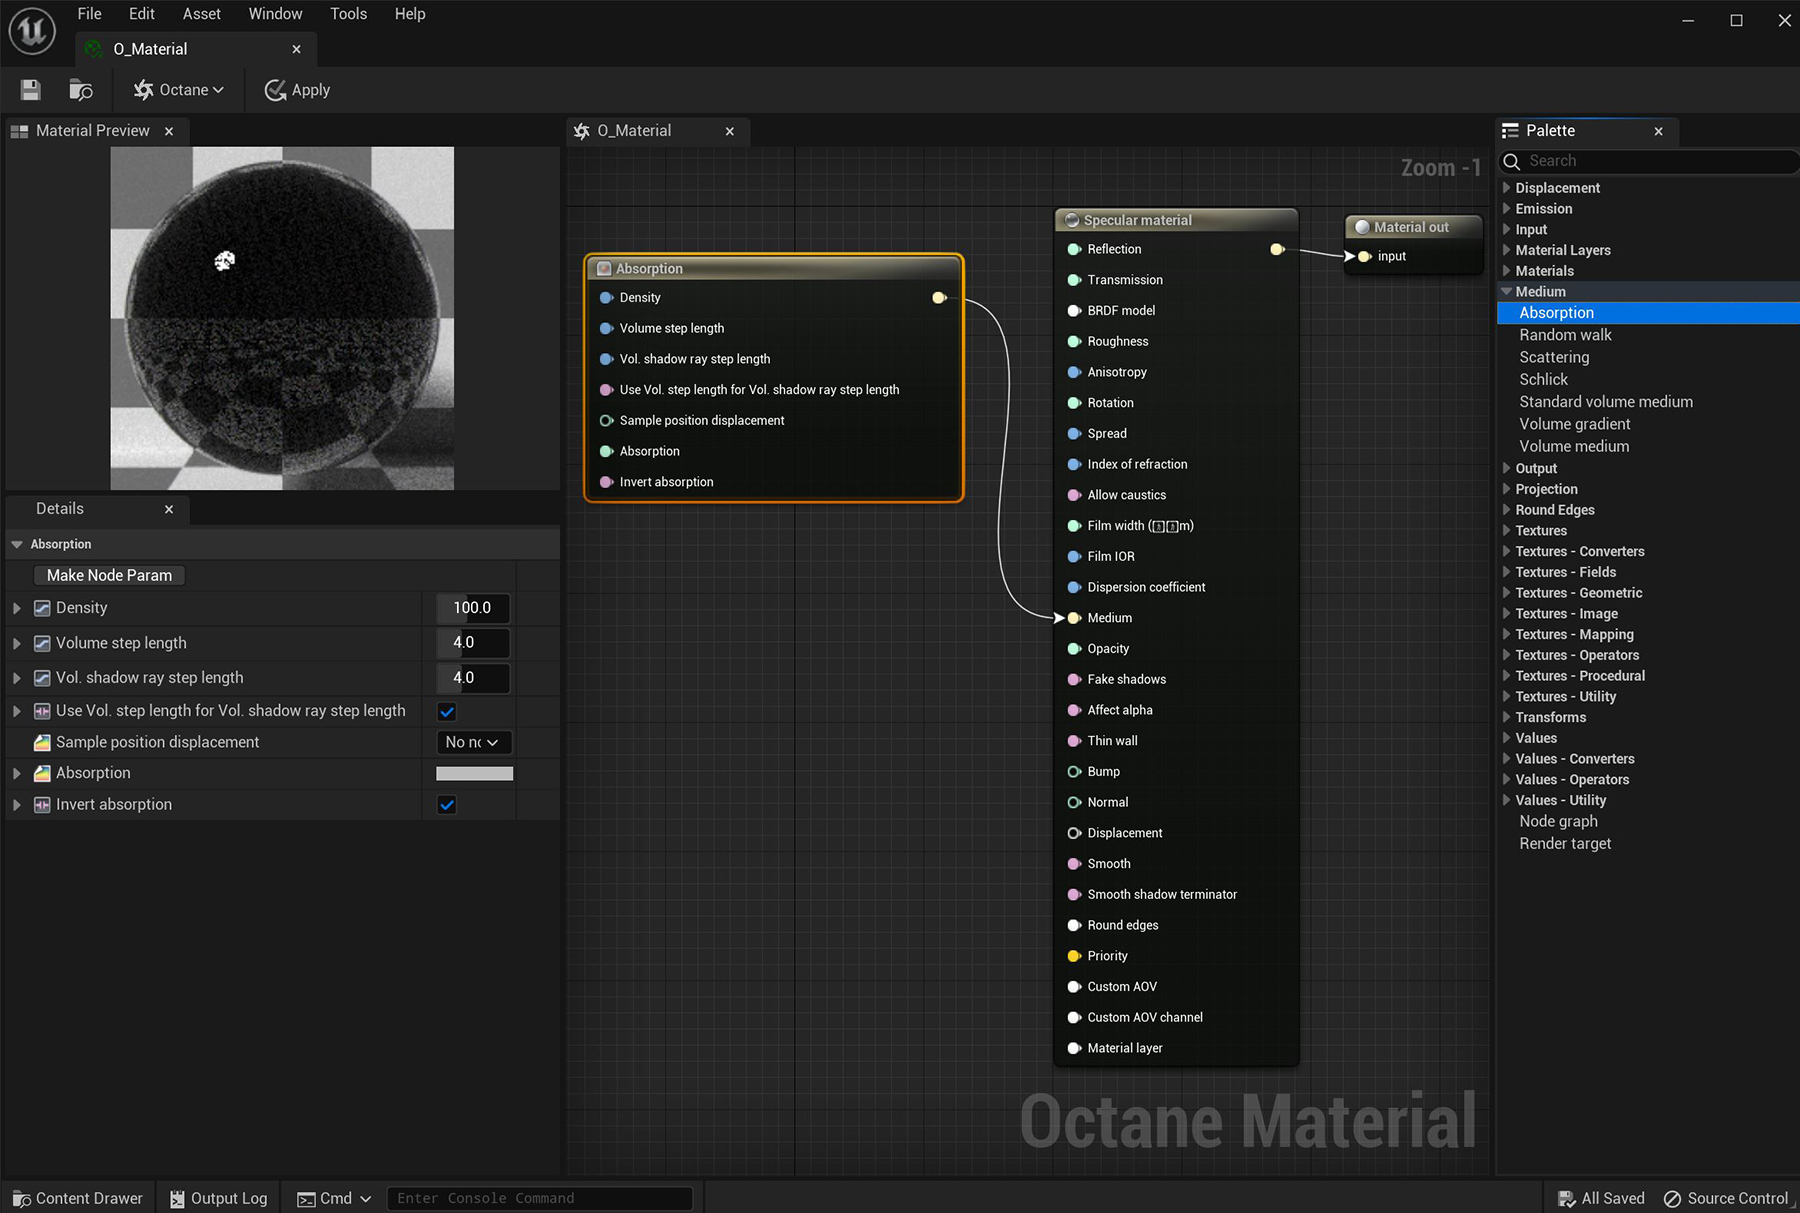
Task: Expand the Density property row
Action: 17,608
